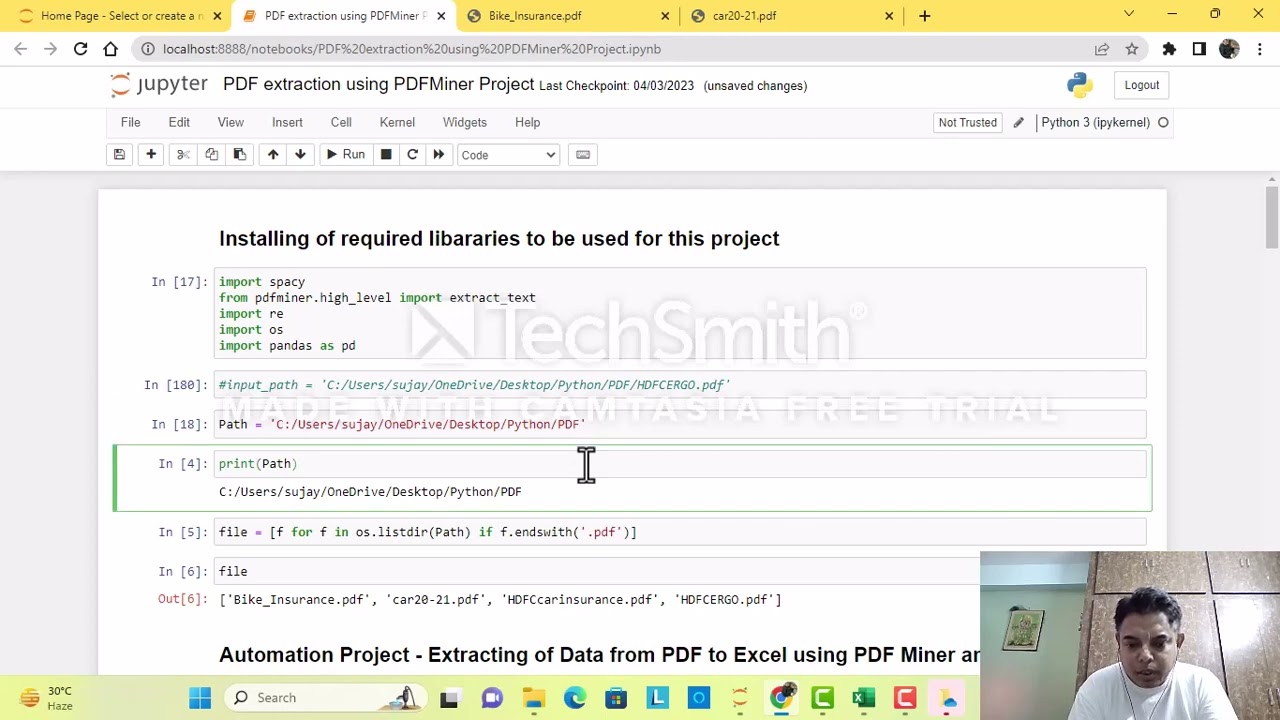Viewport: 1280px width, 720px height.
Task: Paste cells below icon in the toolbar
Action: tap(239, 155)
